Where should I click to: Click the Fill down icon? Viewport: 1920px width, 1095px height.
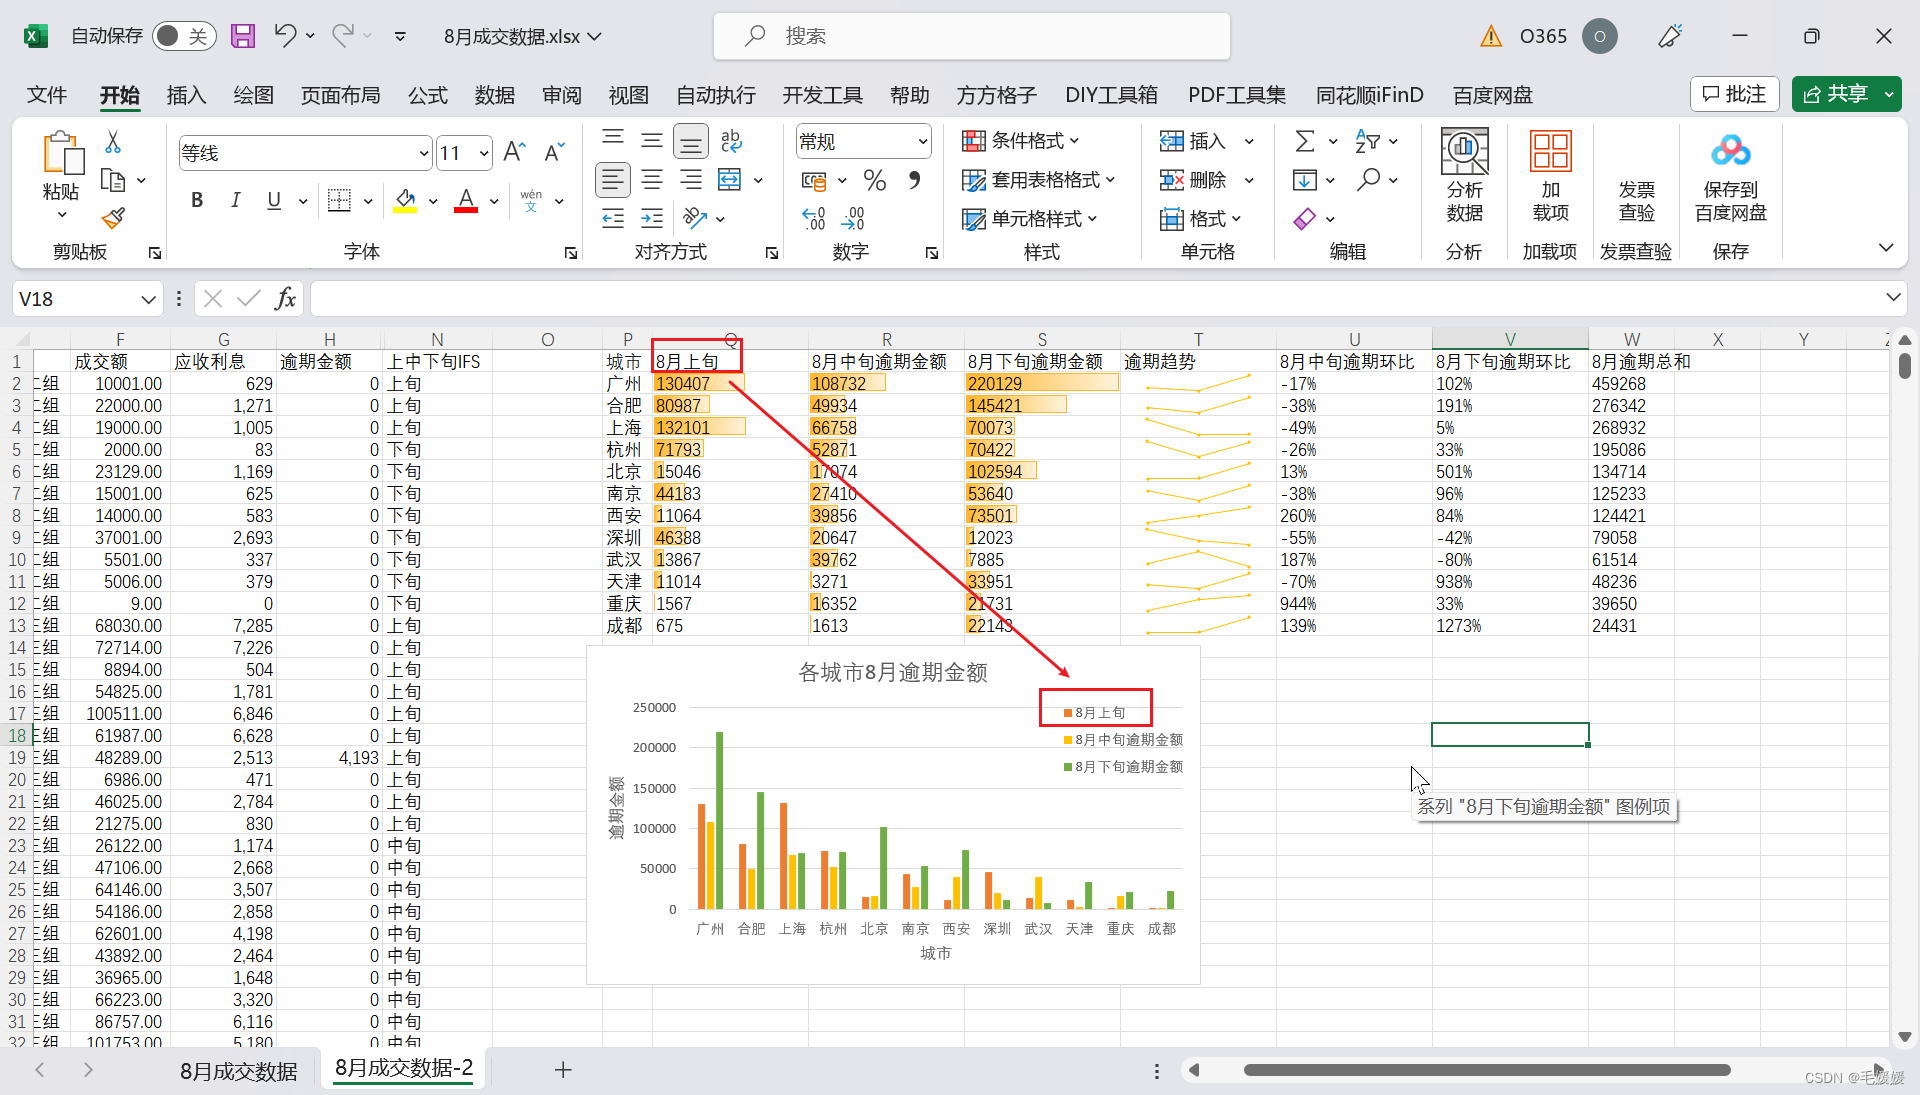(x=1305, y=180)
